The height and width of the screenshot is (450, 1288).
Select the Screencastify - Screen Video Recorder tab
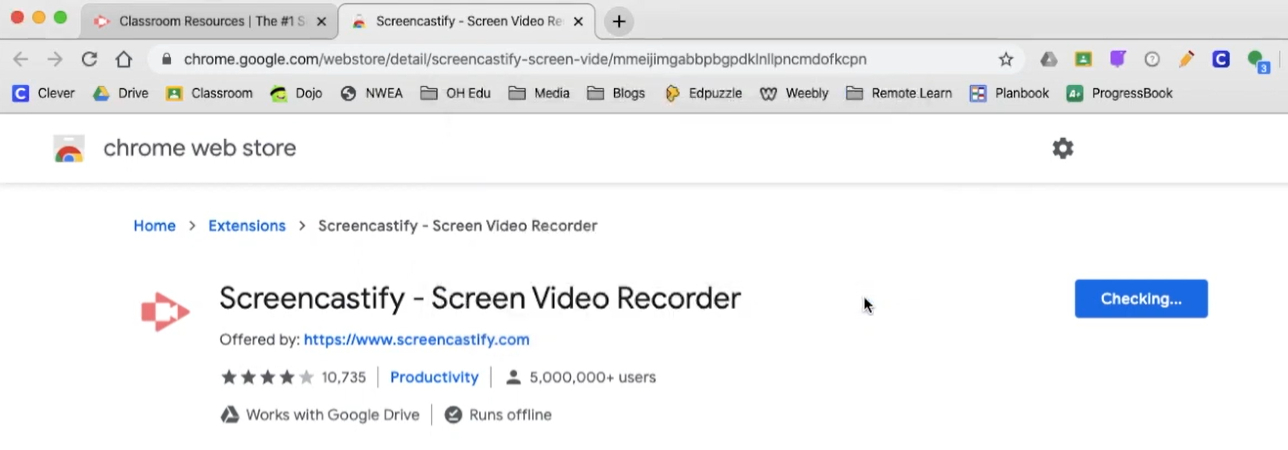coord(466,21)
